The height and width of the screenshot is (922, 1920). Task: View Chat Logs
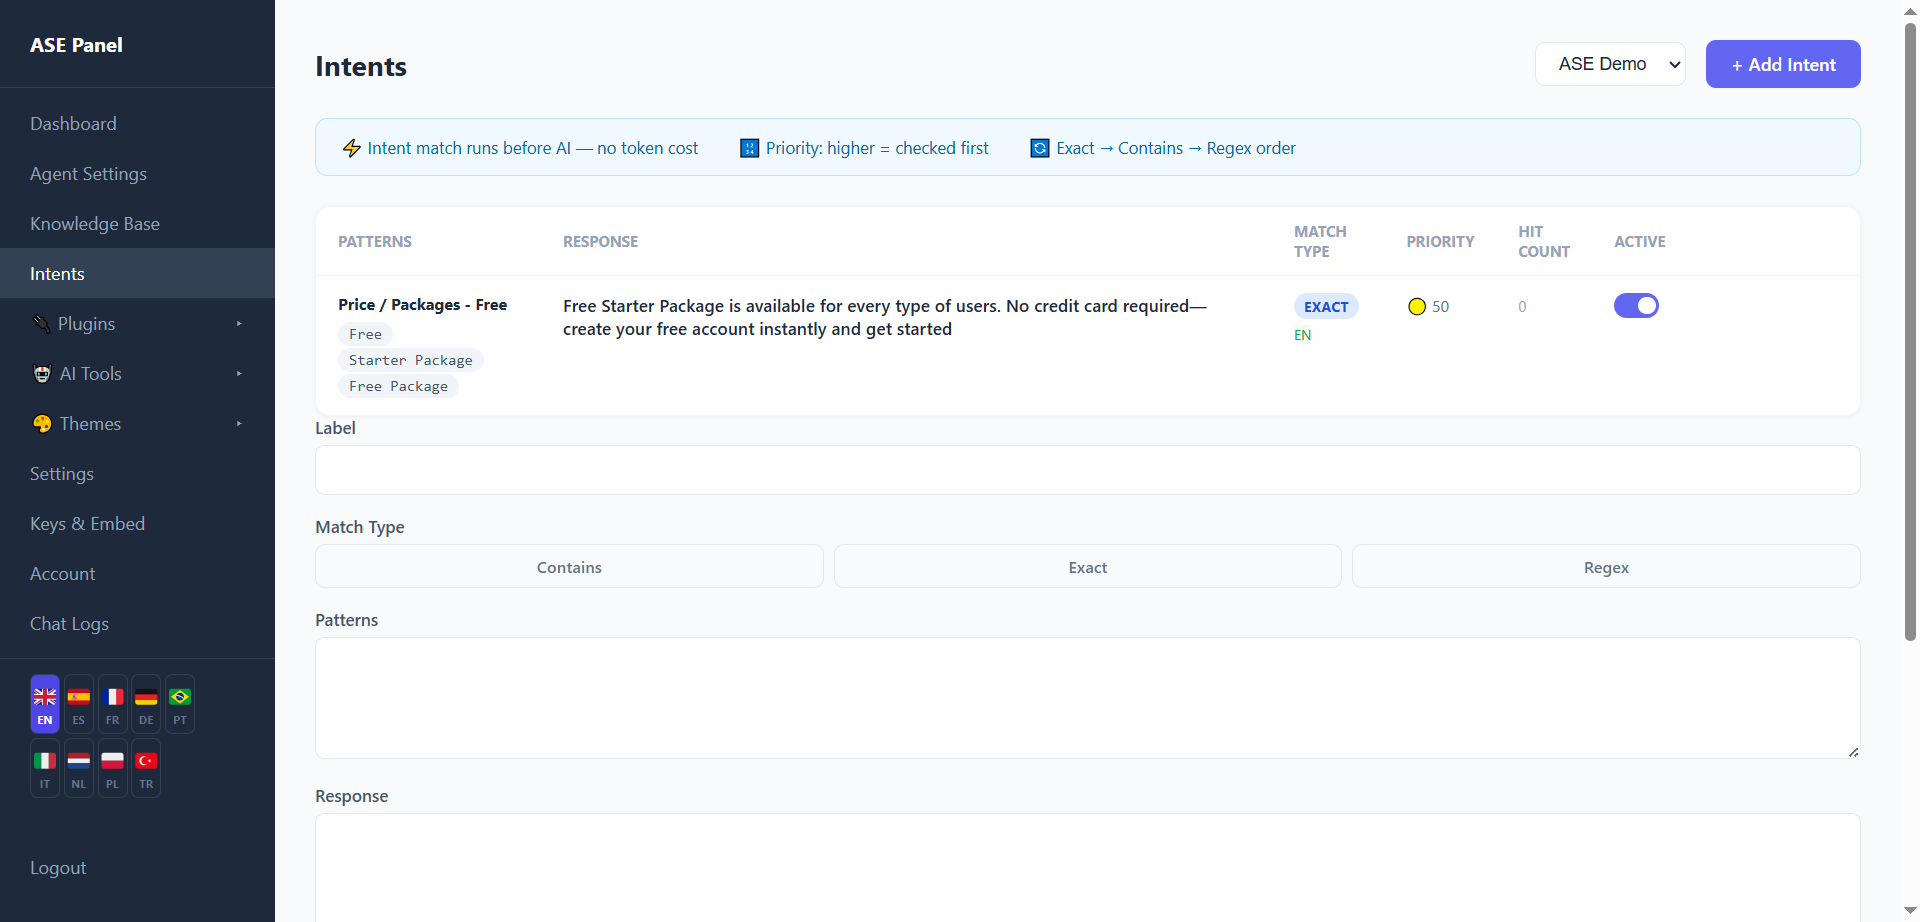click(x=137, y=624)
